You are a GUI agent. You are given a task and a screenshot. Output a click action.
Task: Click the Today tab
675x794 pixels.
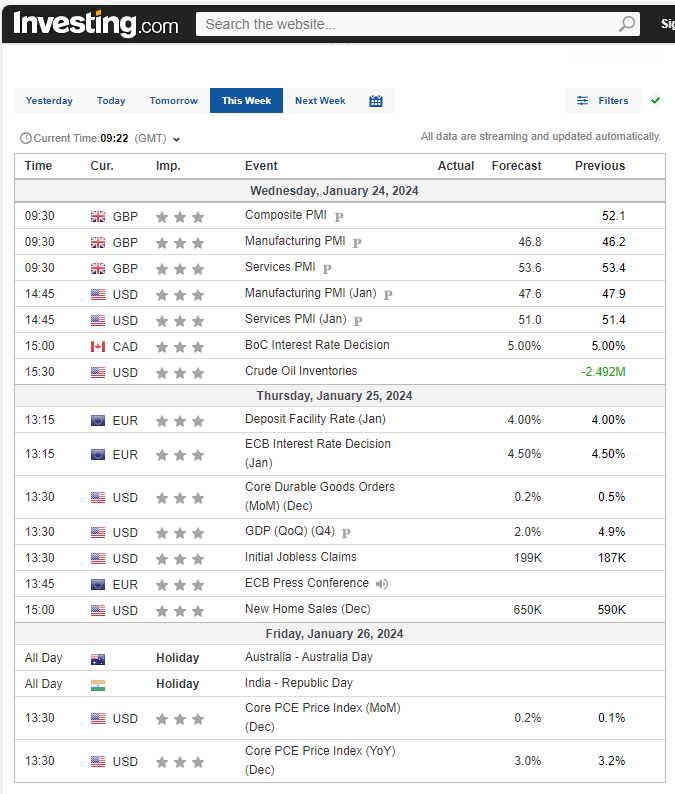click(111, 101)
